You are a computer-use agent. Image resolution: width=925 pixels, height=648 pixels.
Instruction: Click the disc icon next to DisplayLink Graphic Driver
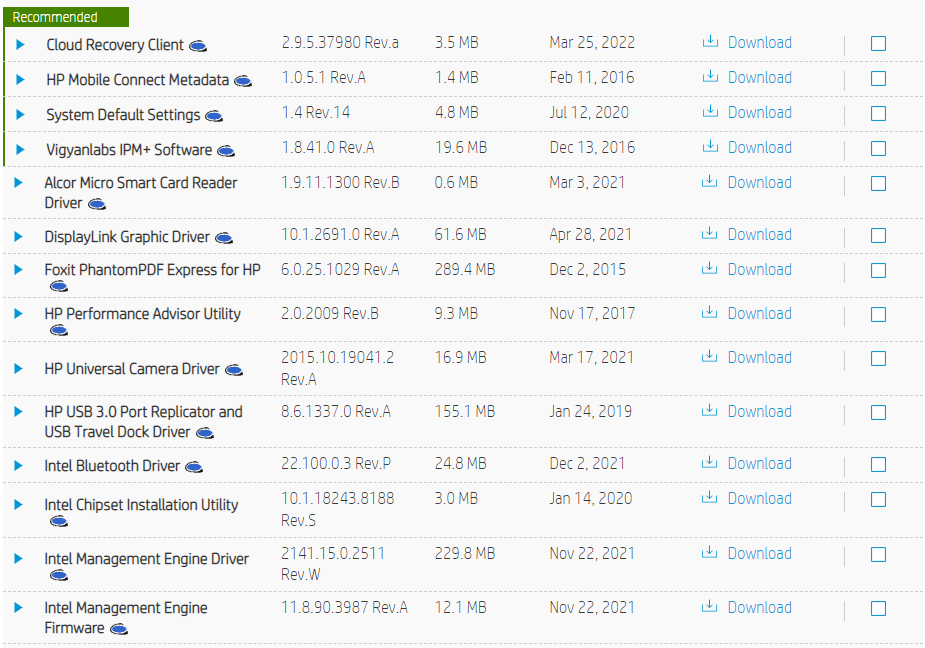224,238
